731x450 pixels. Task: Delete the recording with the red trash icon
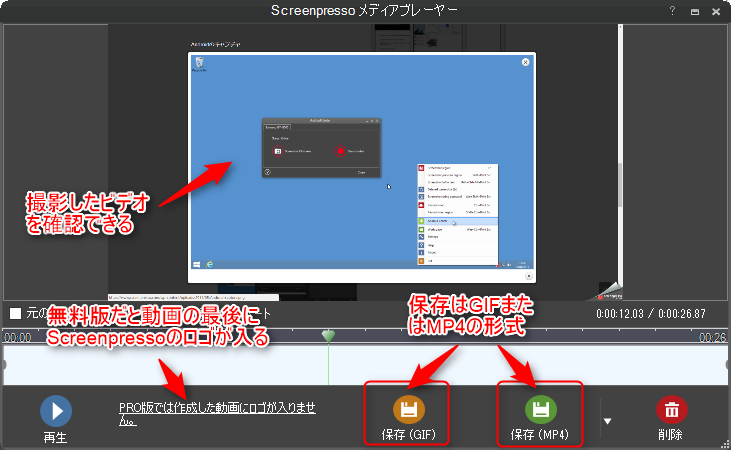tap(671, 410)
